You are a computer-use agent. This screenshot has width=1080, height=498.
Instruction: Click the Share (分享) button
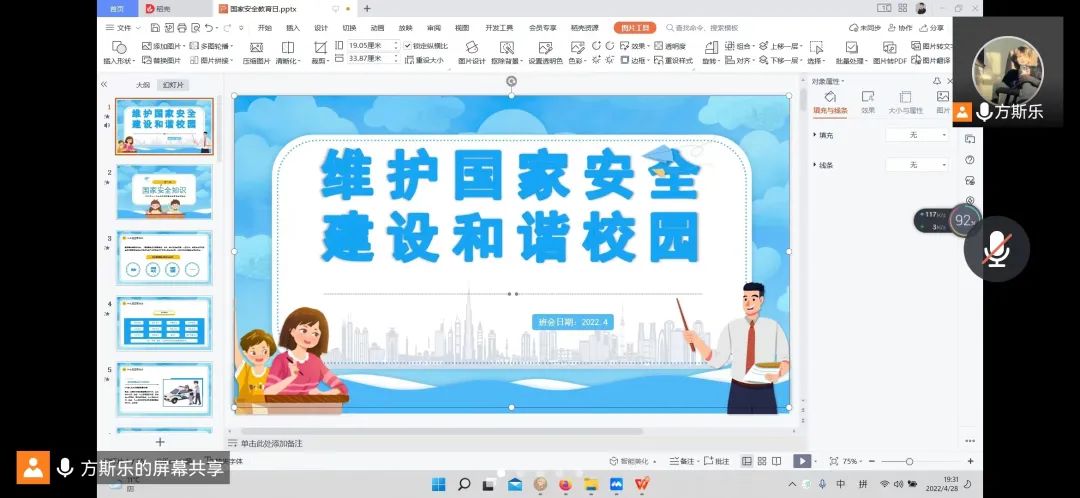(931, 28)
